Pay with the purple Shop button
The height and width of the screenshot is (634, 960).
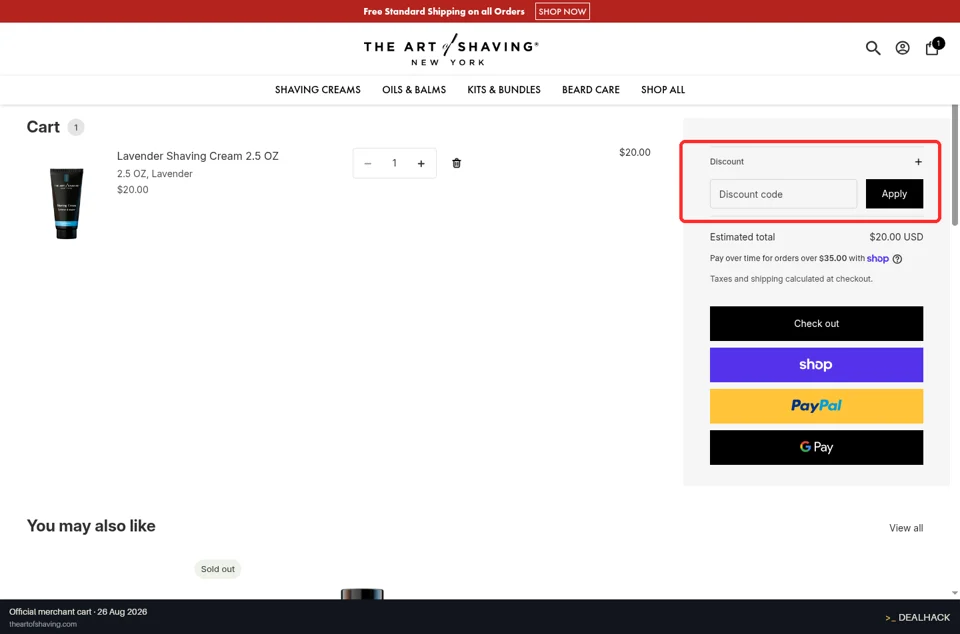817,365
